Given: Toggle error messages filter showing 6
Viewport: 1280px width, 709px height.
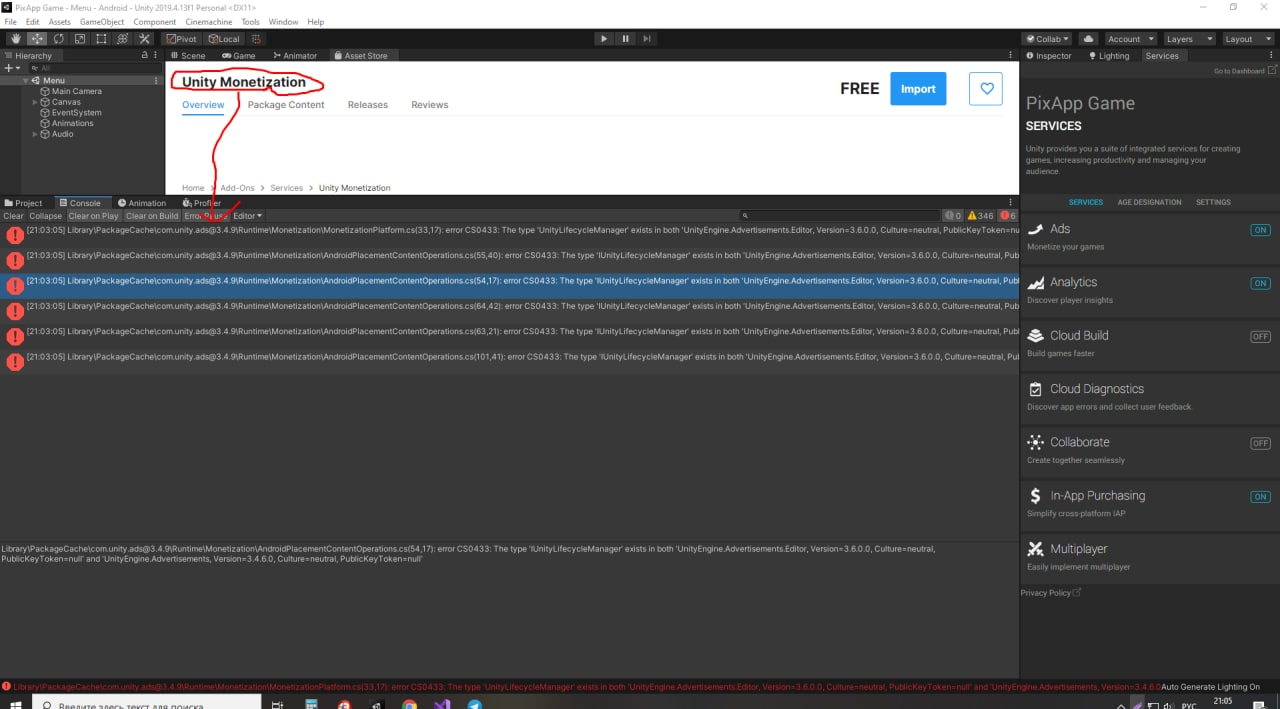Looking at the screenshot, I should coord(1008,216).
